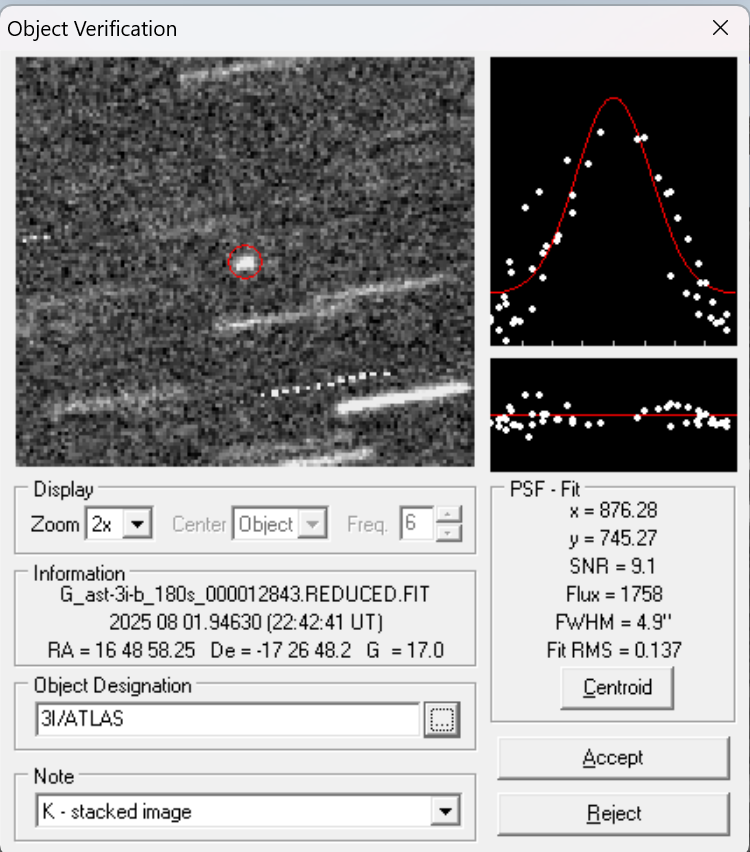Expand the Zoom 2x dropdown
The height and width of the screenshot is (852, 750).
pos(140,524)
